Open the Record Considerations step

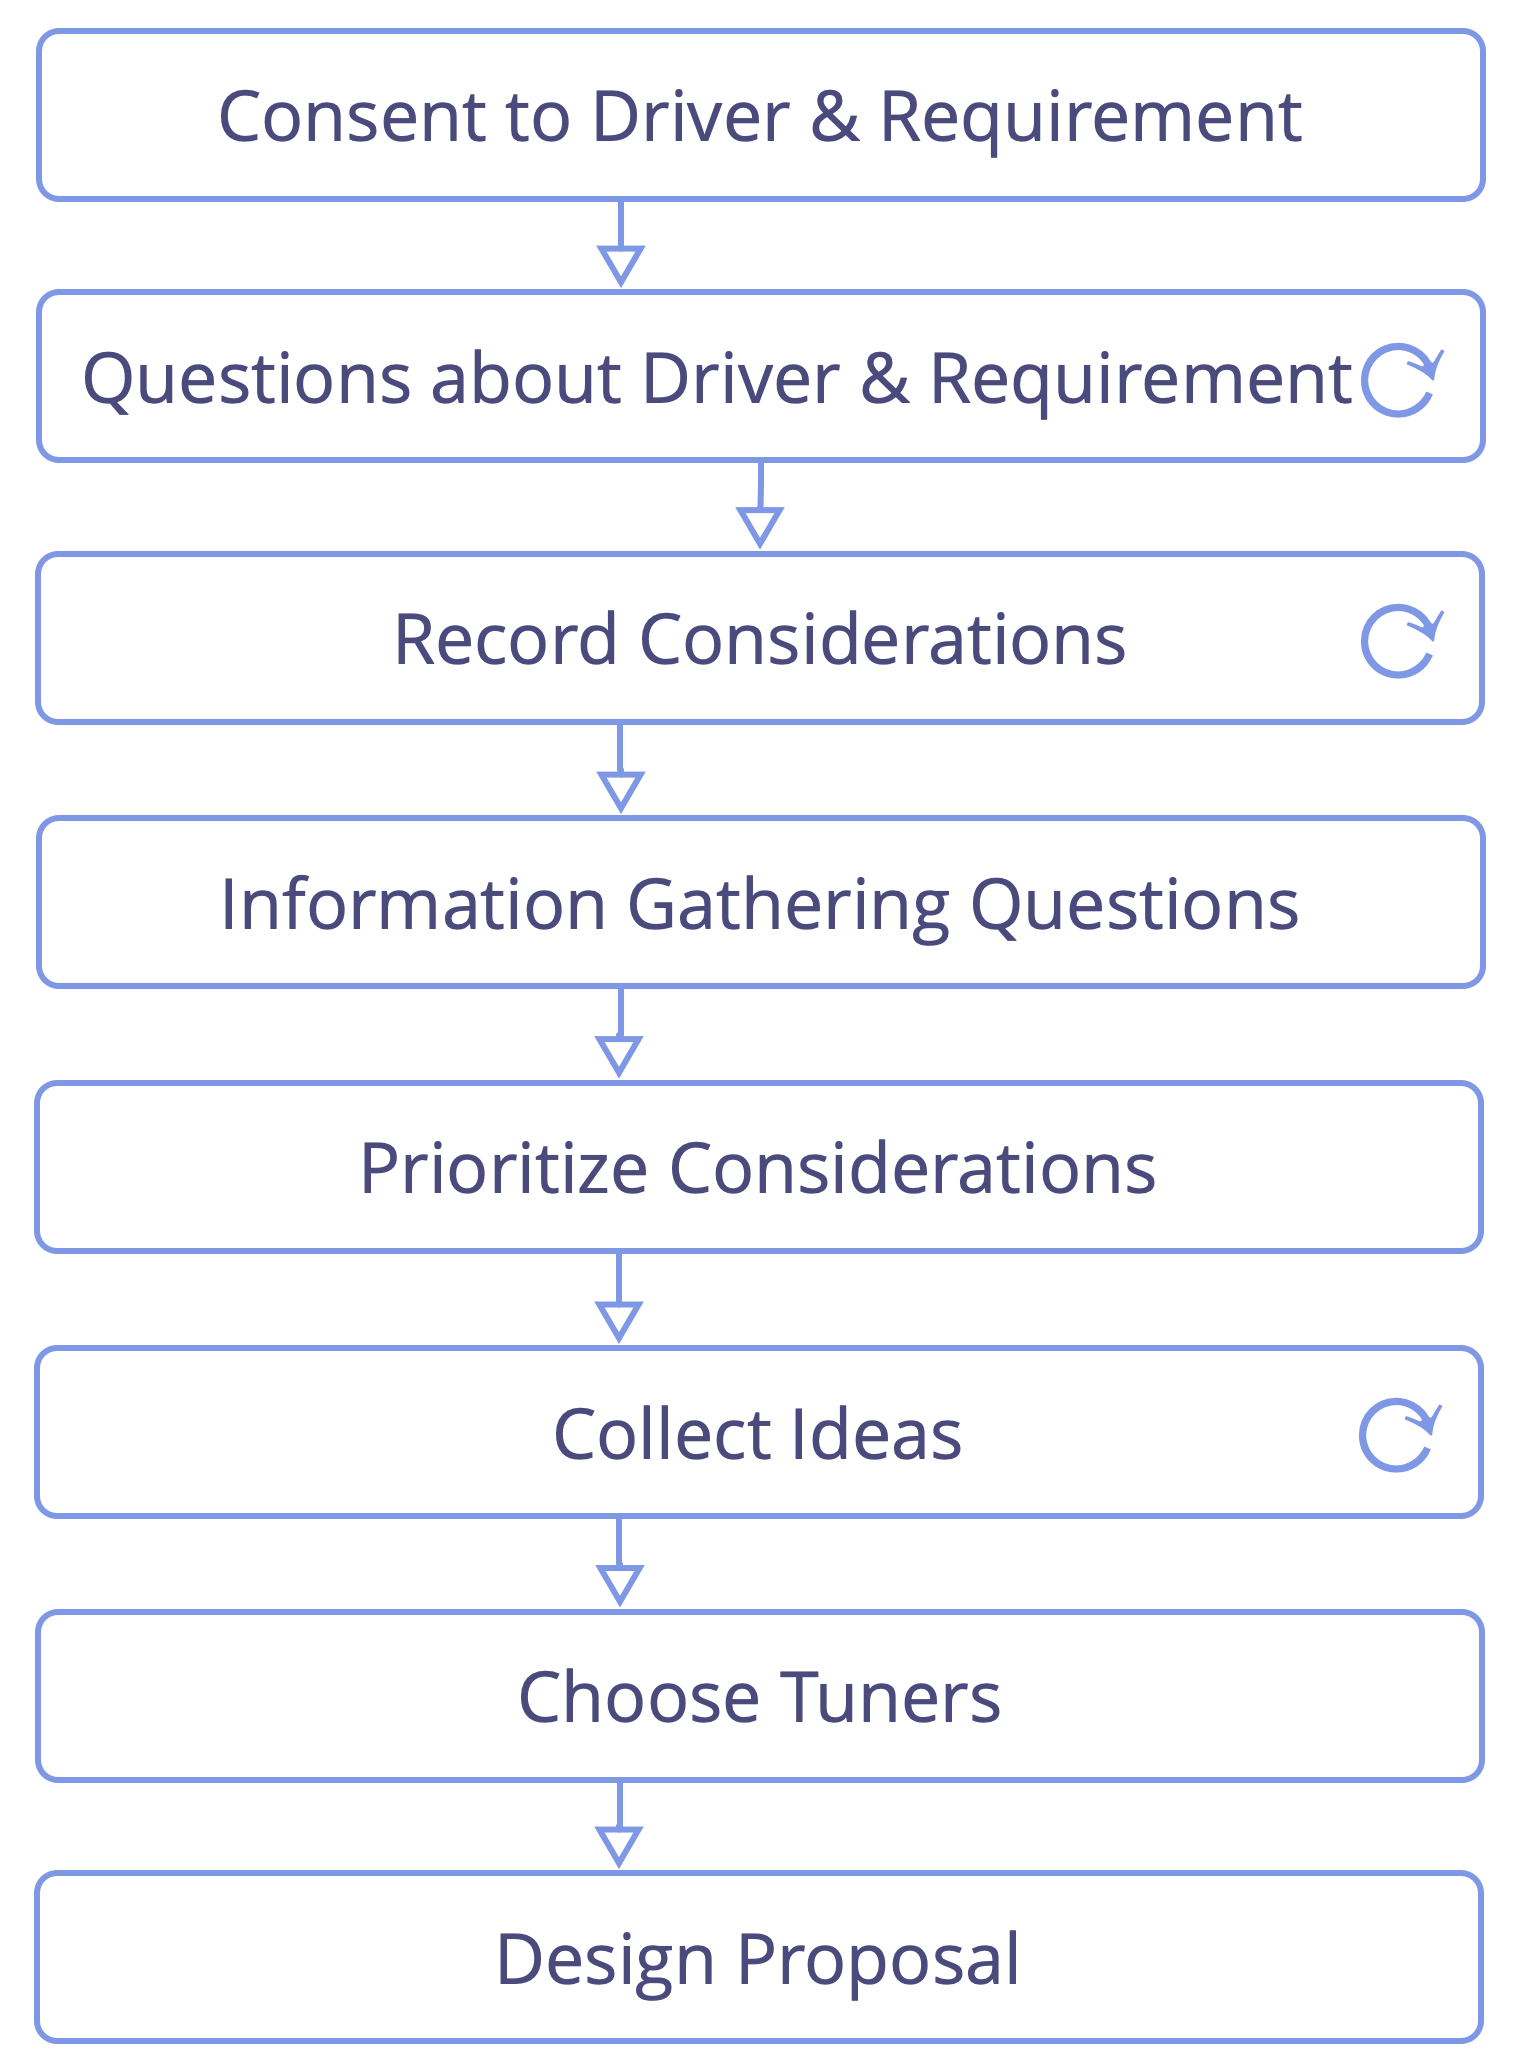760,638
